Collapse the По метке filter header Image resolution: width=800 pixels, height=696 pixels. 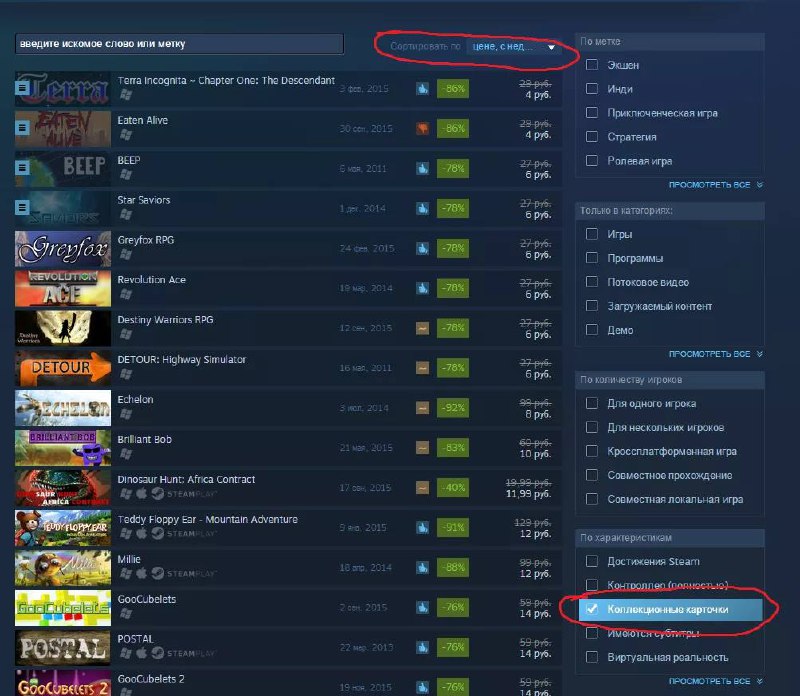670,41
